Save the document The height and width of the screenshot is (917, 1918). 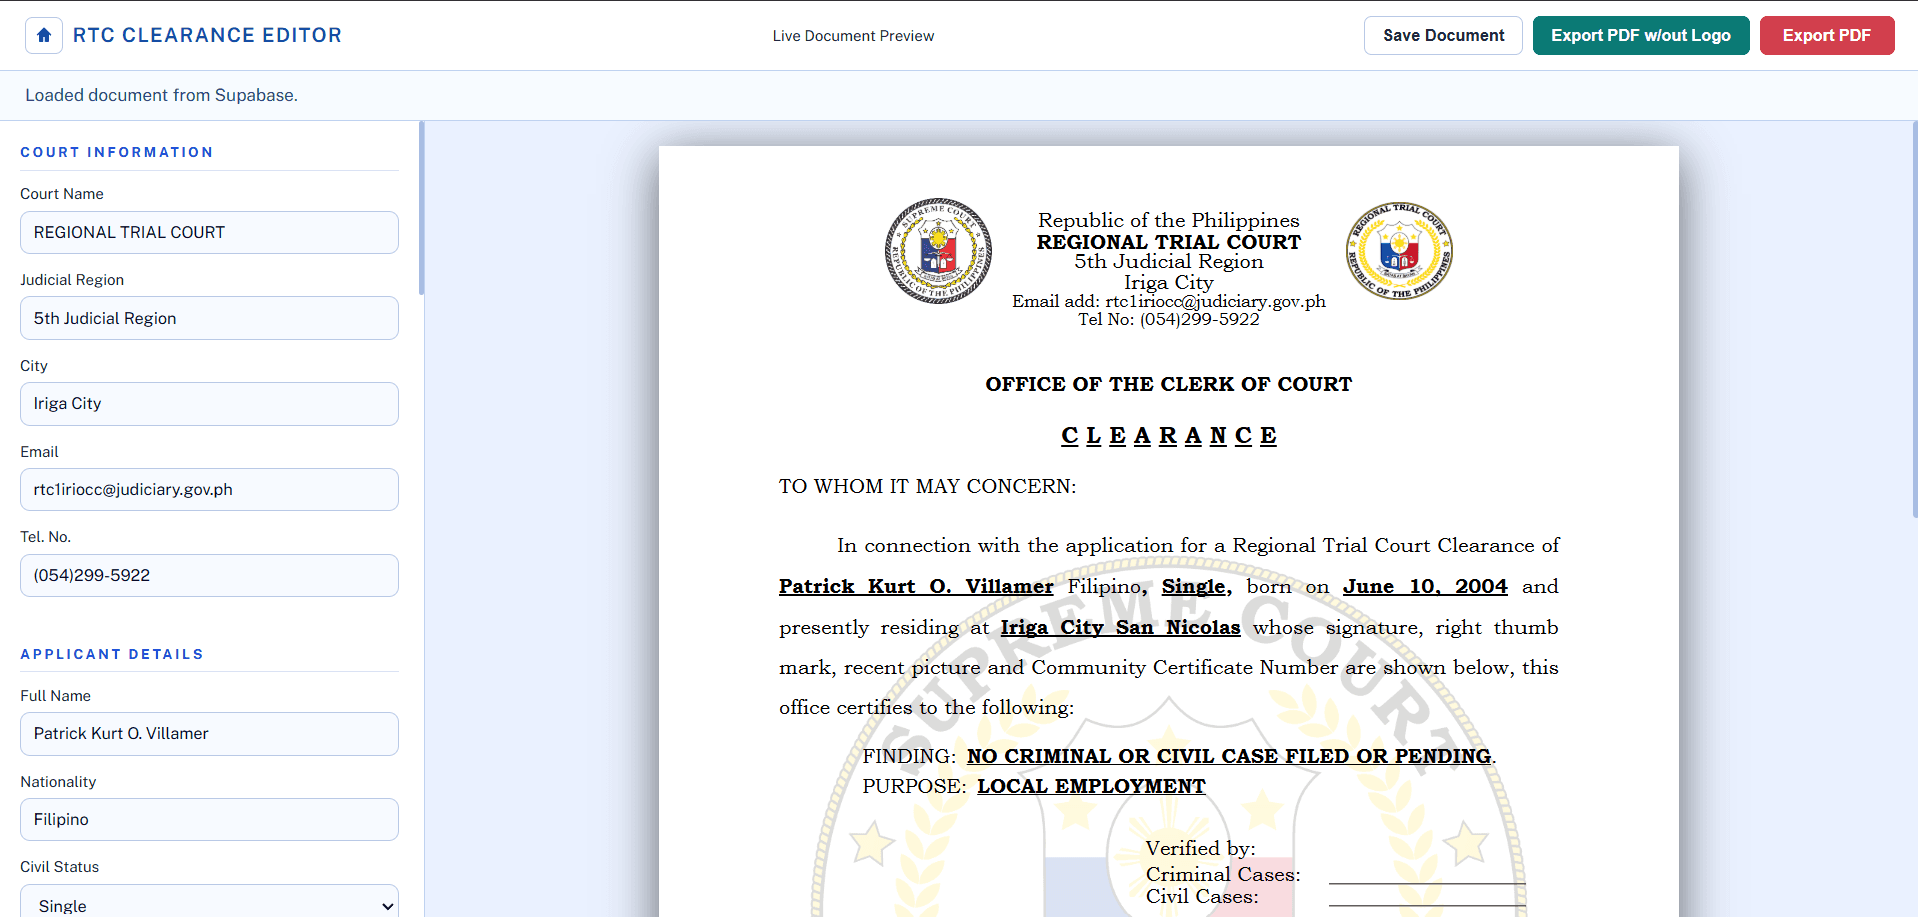(x=1443, y=36)
